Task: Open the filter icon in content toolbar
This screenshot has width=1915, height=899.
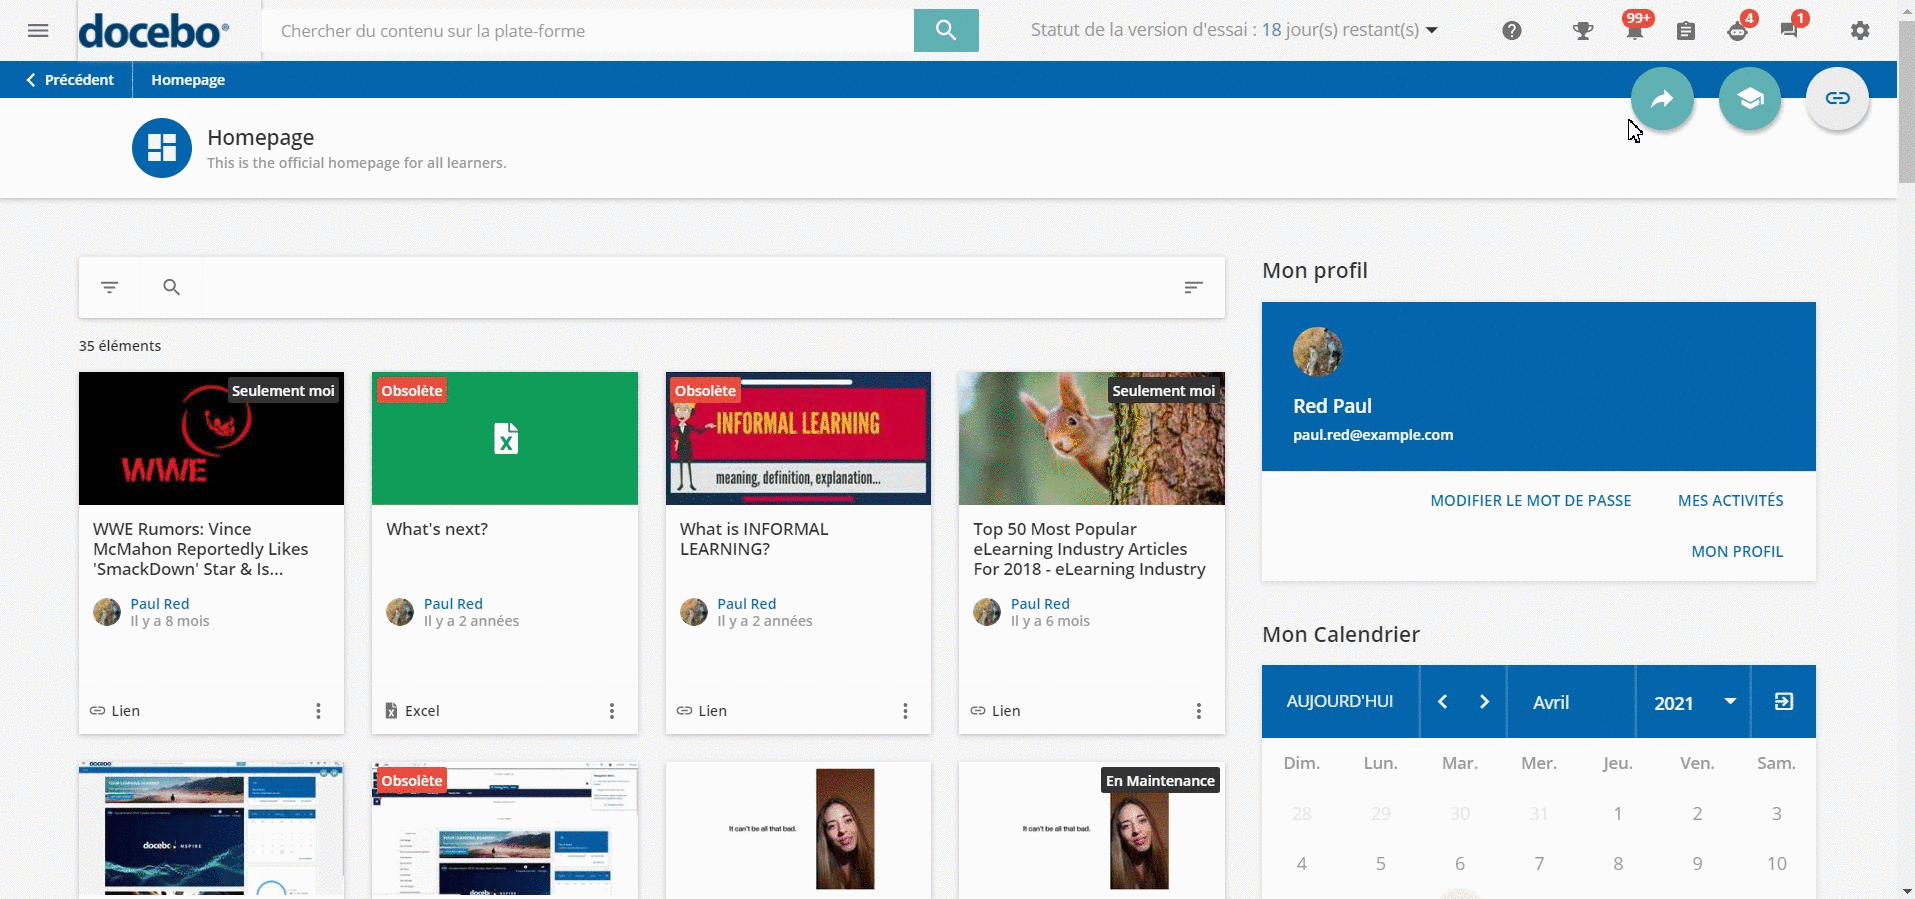Action: tap(110, 288)
